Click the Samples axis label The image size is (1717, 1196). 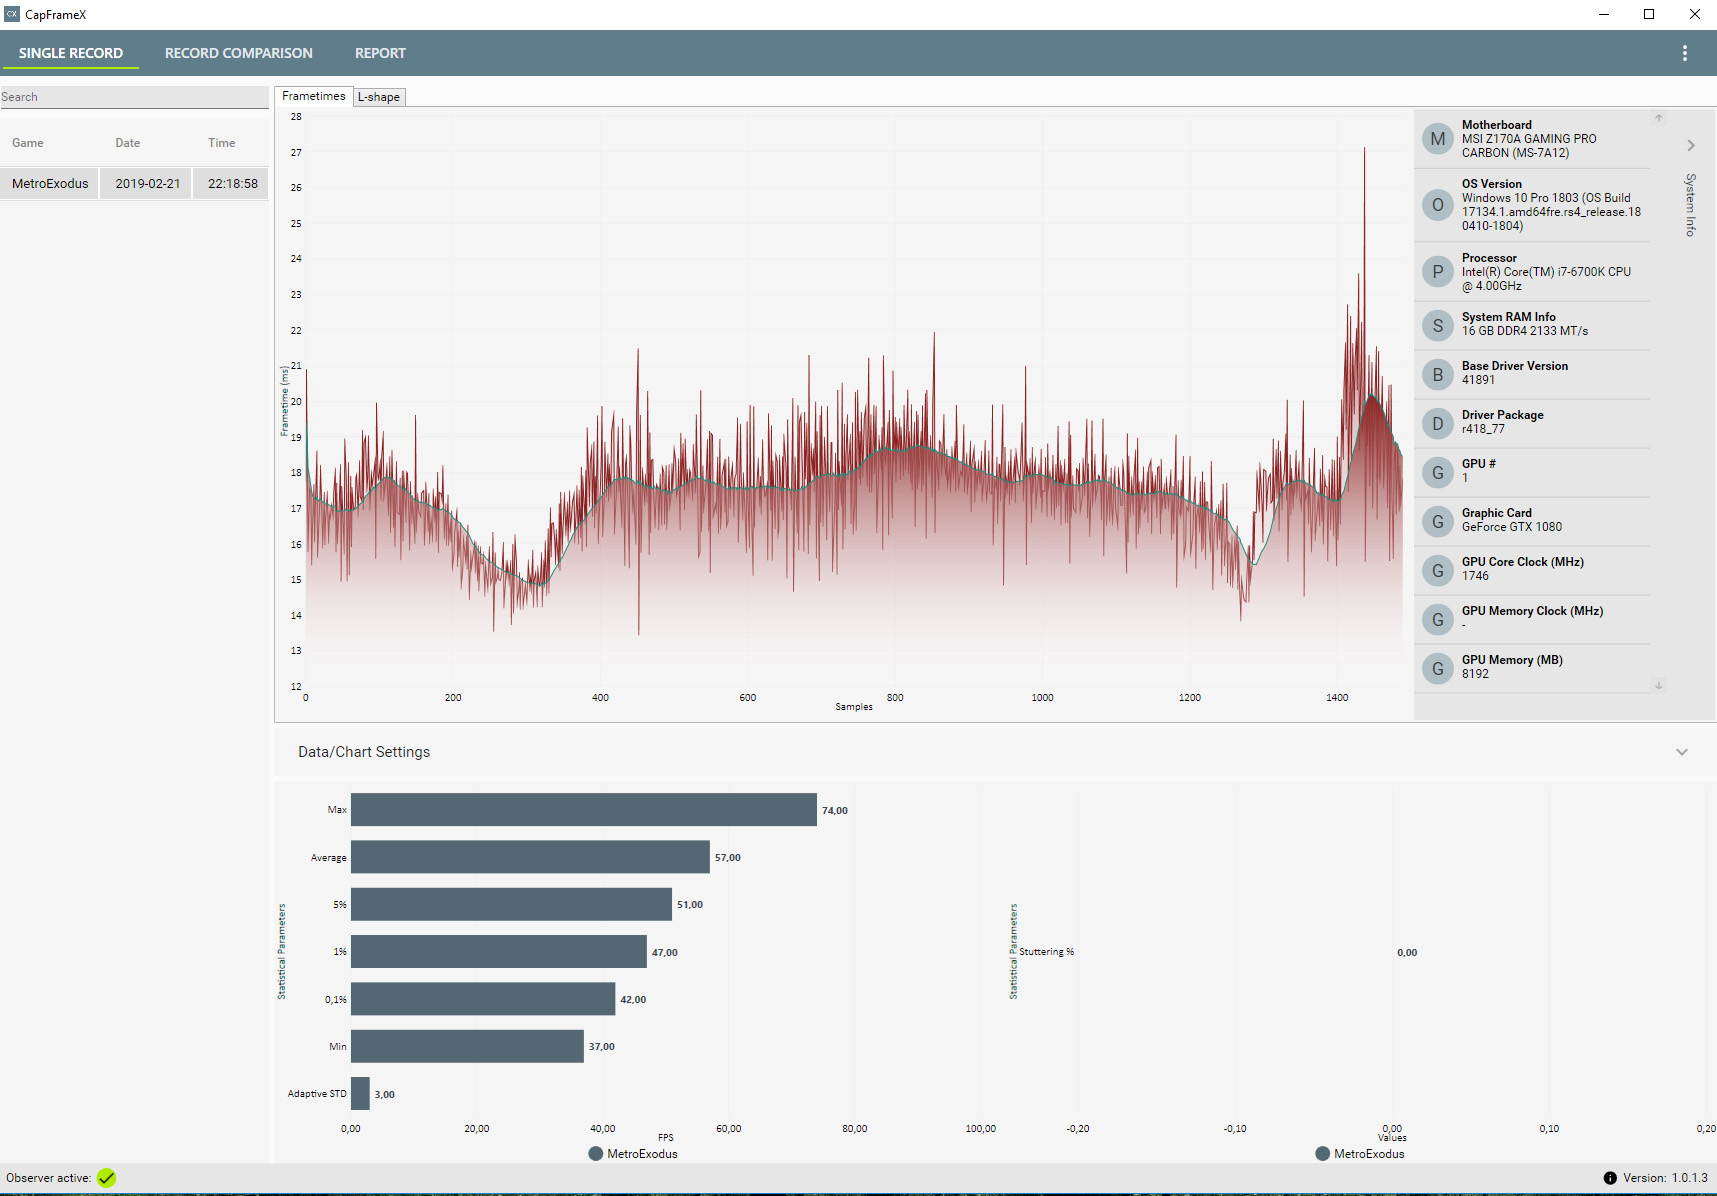click(854, 707)
